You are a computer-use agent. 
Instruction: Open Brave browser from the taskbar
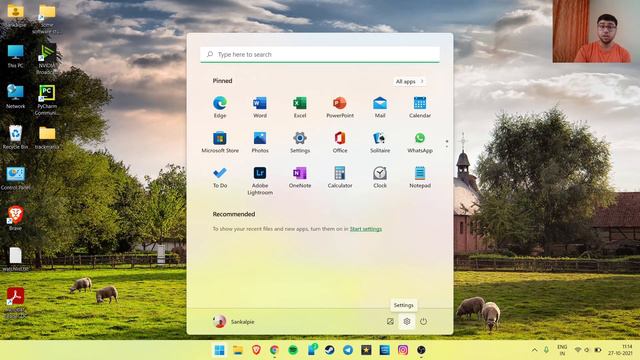tap(256, 350)
